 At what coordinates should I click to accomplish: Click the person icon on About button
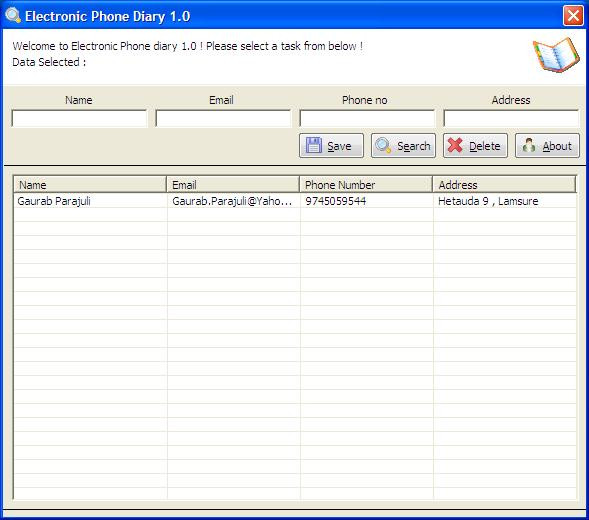(529, 145)
